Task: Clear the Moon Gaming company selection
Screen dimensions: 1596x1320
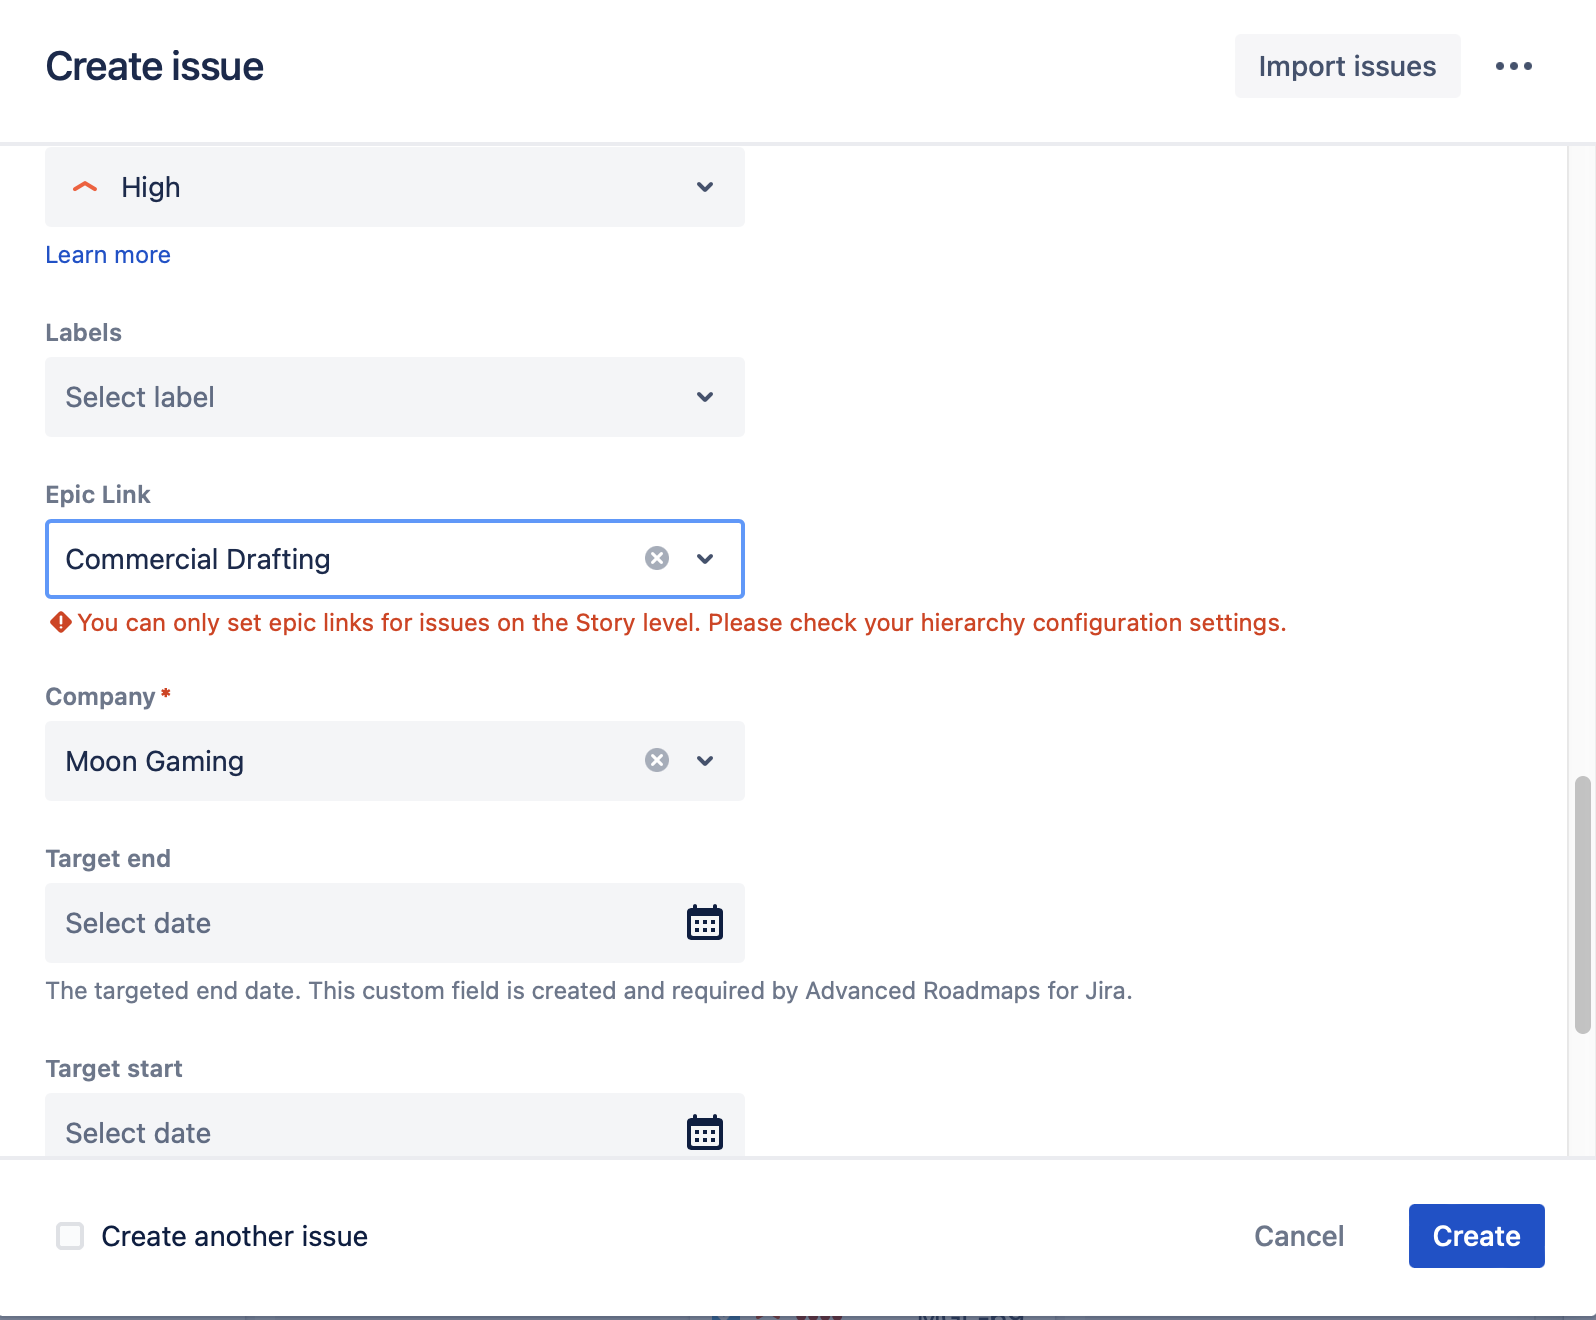Action: (x=657, y=760)
